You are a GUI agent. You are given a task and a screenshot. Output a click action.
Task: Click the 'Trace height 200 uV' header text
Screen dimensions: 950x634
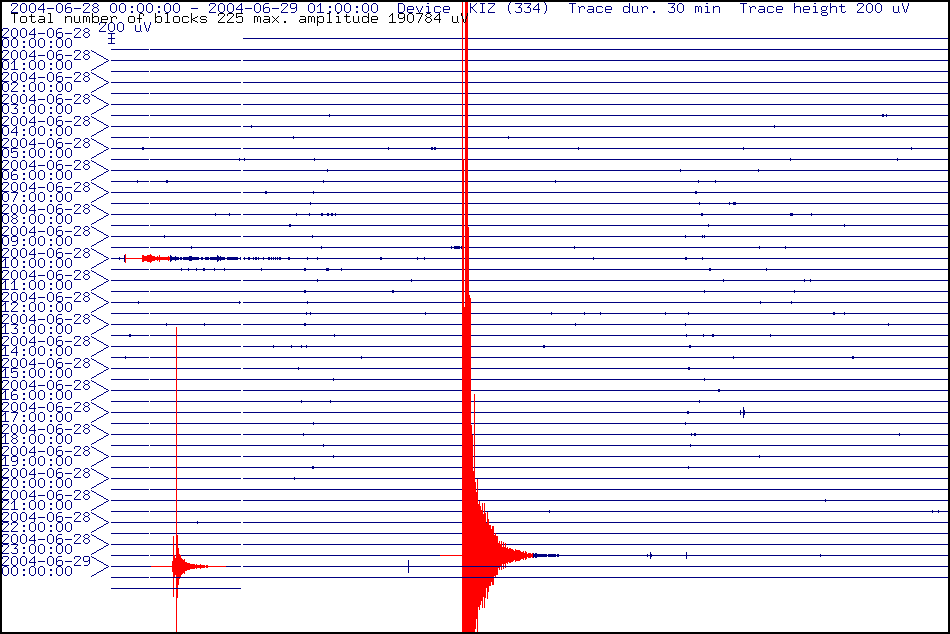tap(824, 8)
